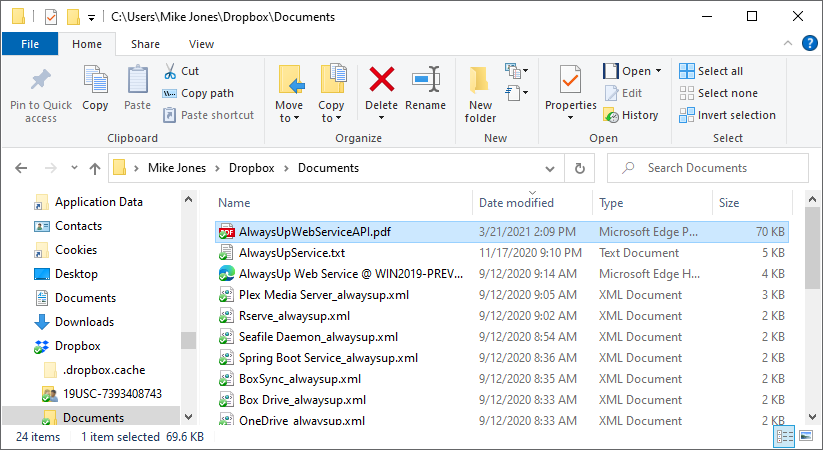823x450 pixels.
Task: Click Dropbox in address breadcrumb
Action: coord(251,168)
